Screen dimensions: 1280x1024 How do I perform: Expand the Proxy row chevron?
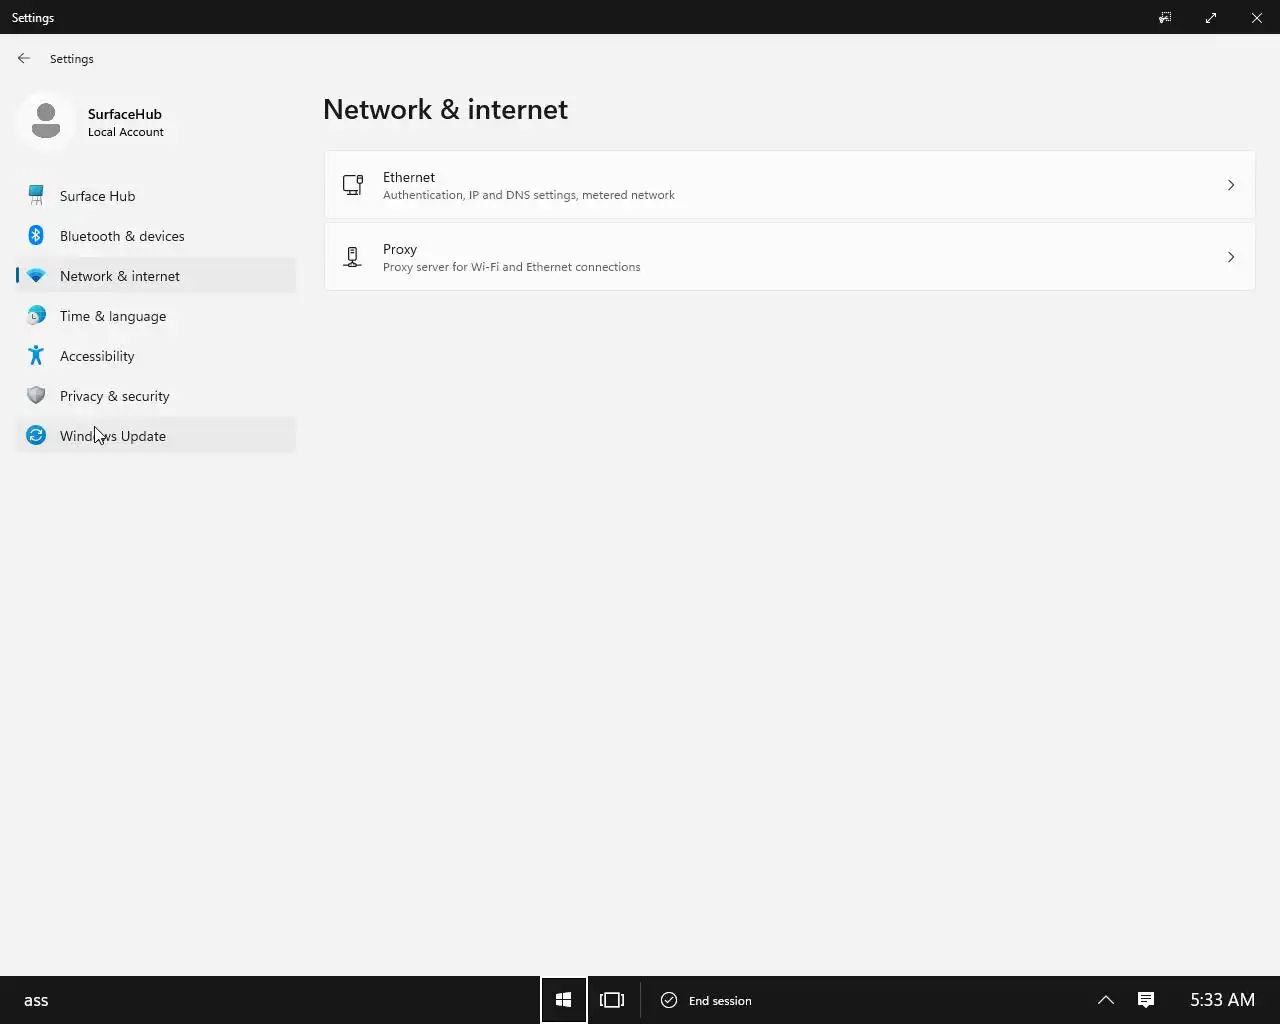[x=1231, y=257]
